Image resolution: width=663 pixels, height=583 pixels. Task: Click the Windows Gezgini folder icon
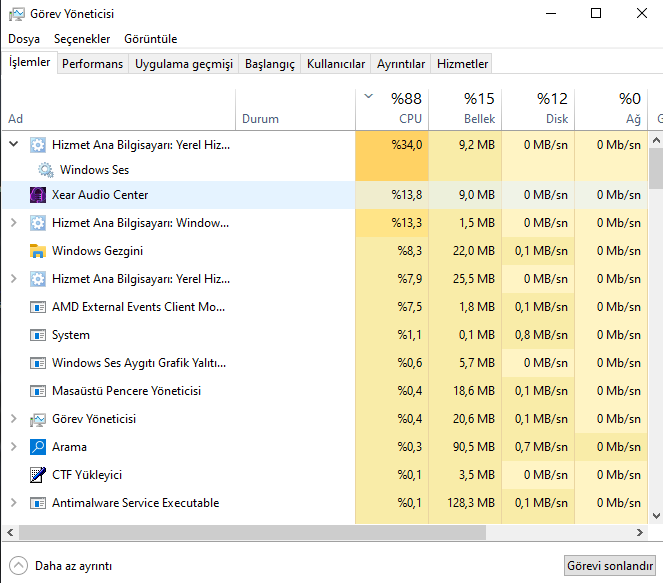coord(38,251)
